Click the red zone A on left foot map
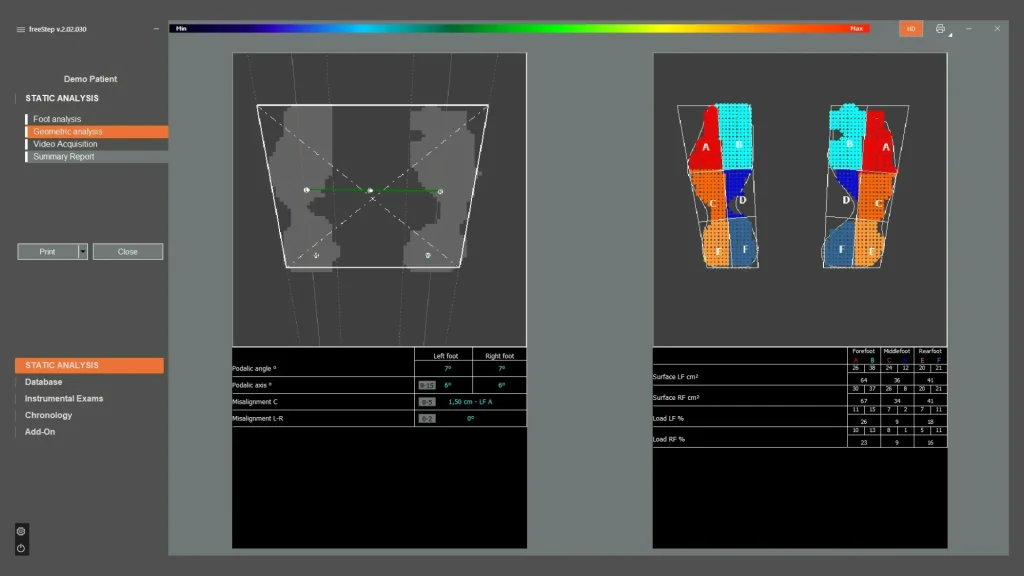 pos(705,145)
